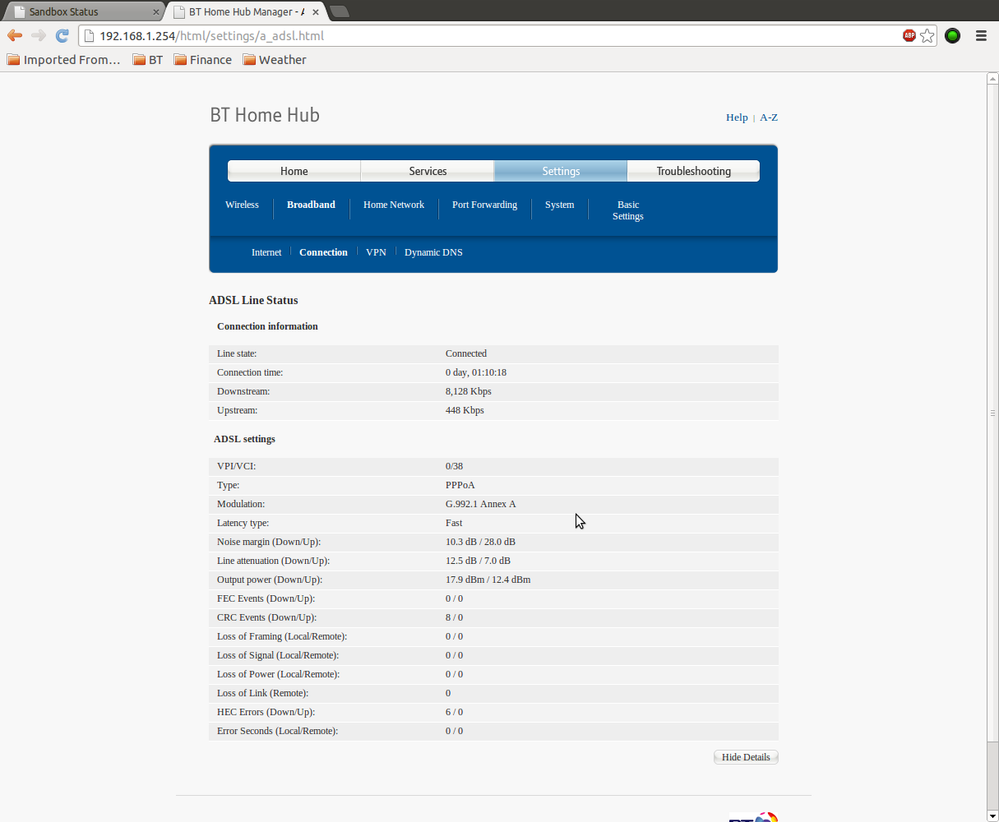Screen dimensions: 999x822
Task: Select the Broadband submenu
Action: tap(311, 205)
